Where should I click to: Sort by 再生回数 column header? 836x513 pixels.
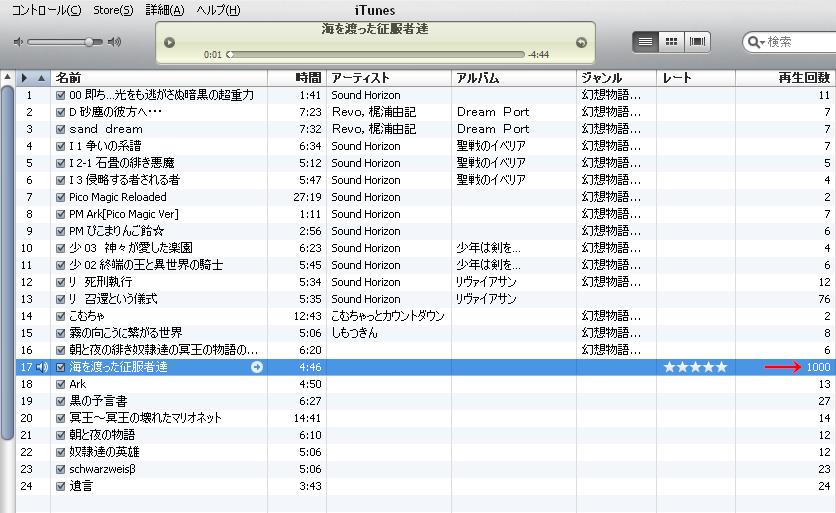tap(785, 78)
